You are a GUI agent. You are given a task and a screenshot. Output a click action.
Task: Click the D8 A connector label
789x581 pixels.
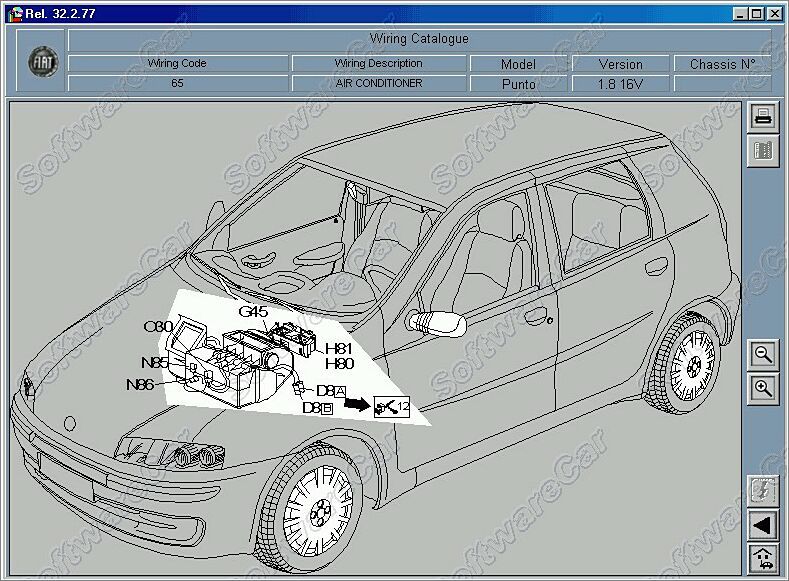pos(330,391)
